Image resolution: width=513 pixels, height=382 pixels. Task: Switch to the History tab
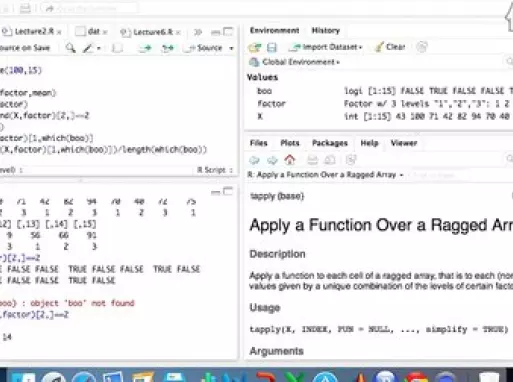[325, 31]
